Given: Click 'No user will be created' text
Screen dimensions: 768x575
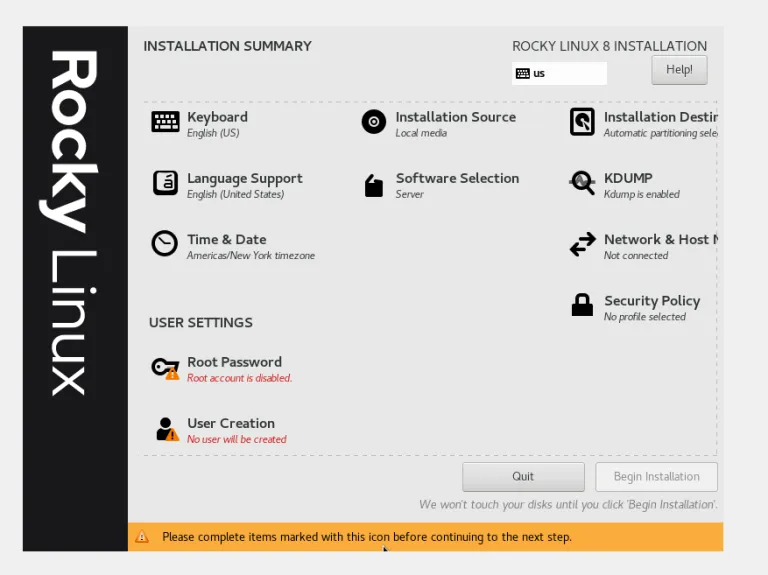Looking at the screenshot, I should pyautogui.click(x=237, y=439).
